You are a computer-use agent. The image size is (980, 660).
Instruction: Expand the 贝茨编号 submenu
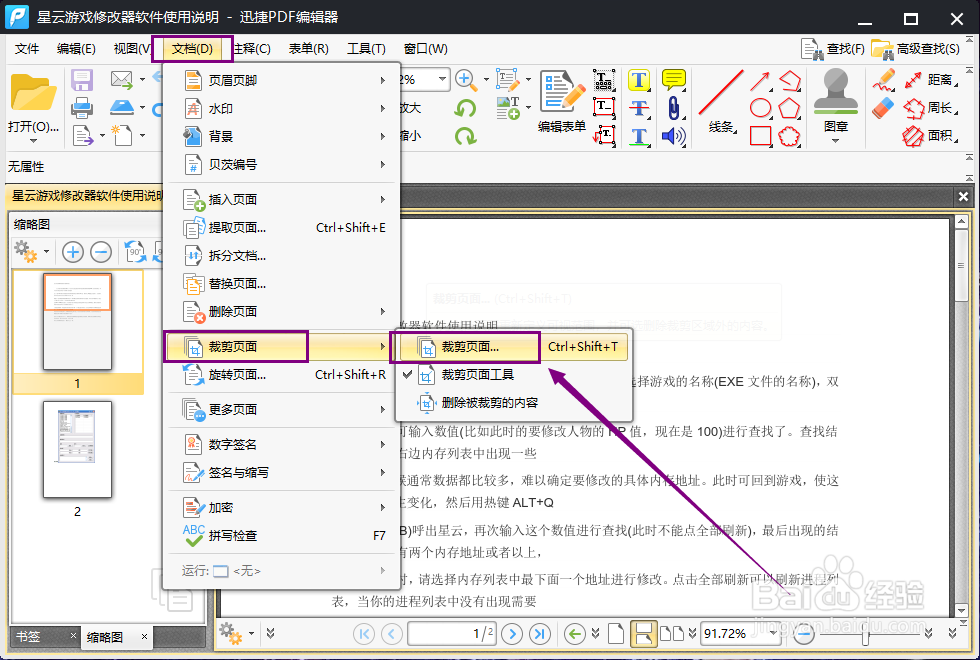point(281,165)
